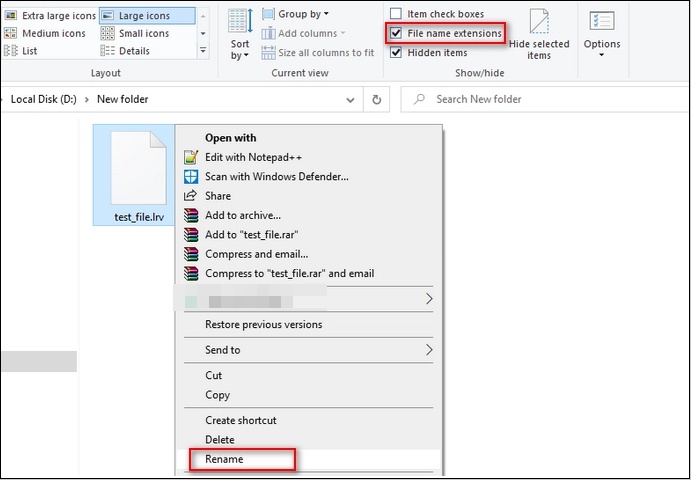The height and width of the screenshot is (480, 691).
Task: Open the Group by dropdown
Action: coord(295,14)
